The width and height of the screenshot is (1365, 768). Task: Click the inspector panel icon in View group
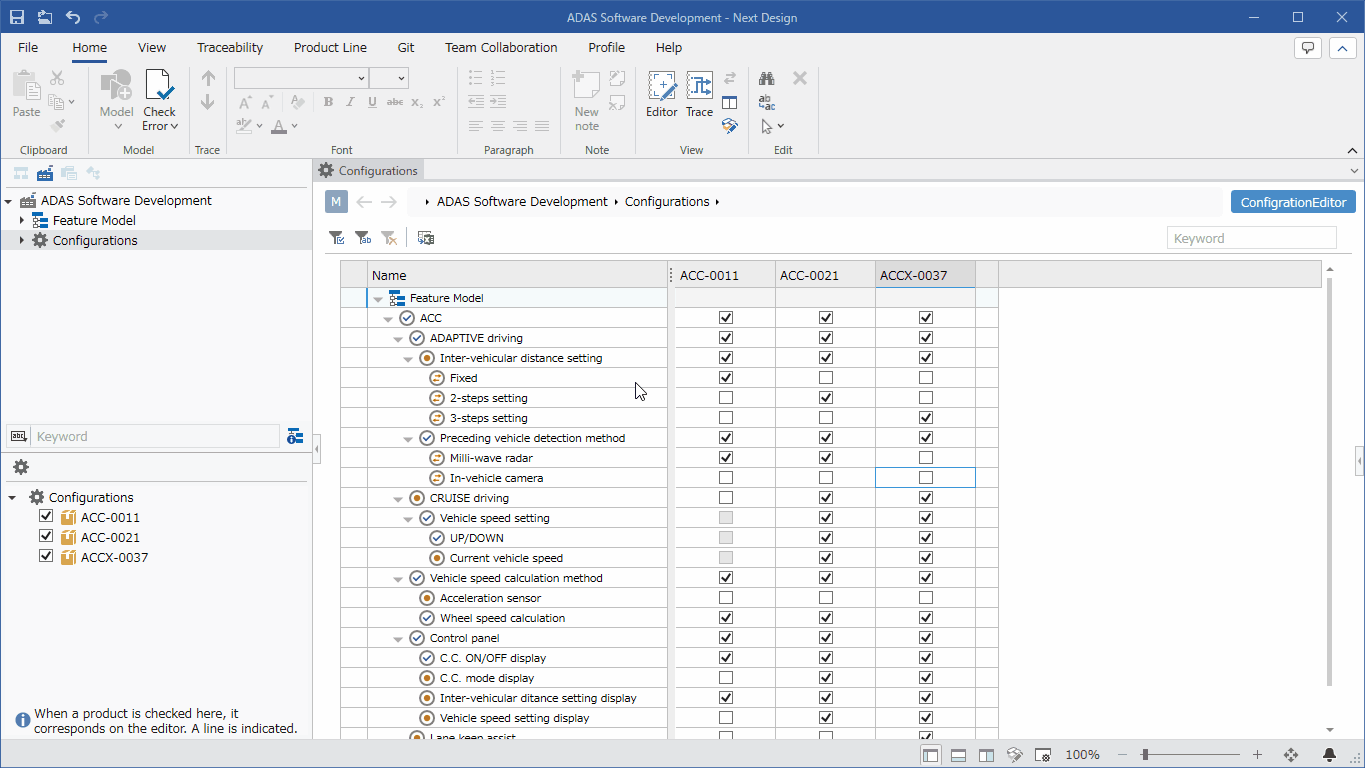click(x=730, y=102)
